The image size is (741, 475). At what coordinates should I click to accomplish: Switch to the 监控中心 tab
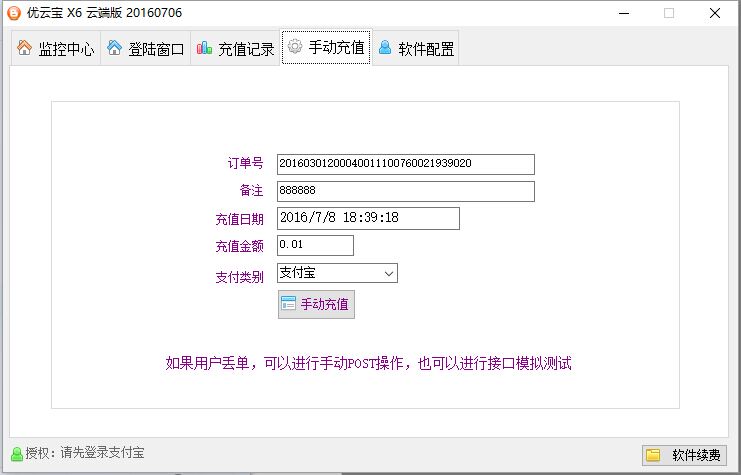click(x=55, y=49)
